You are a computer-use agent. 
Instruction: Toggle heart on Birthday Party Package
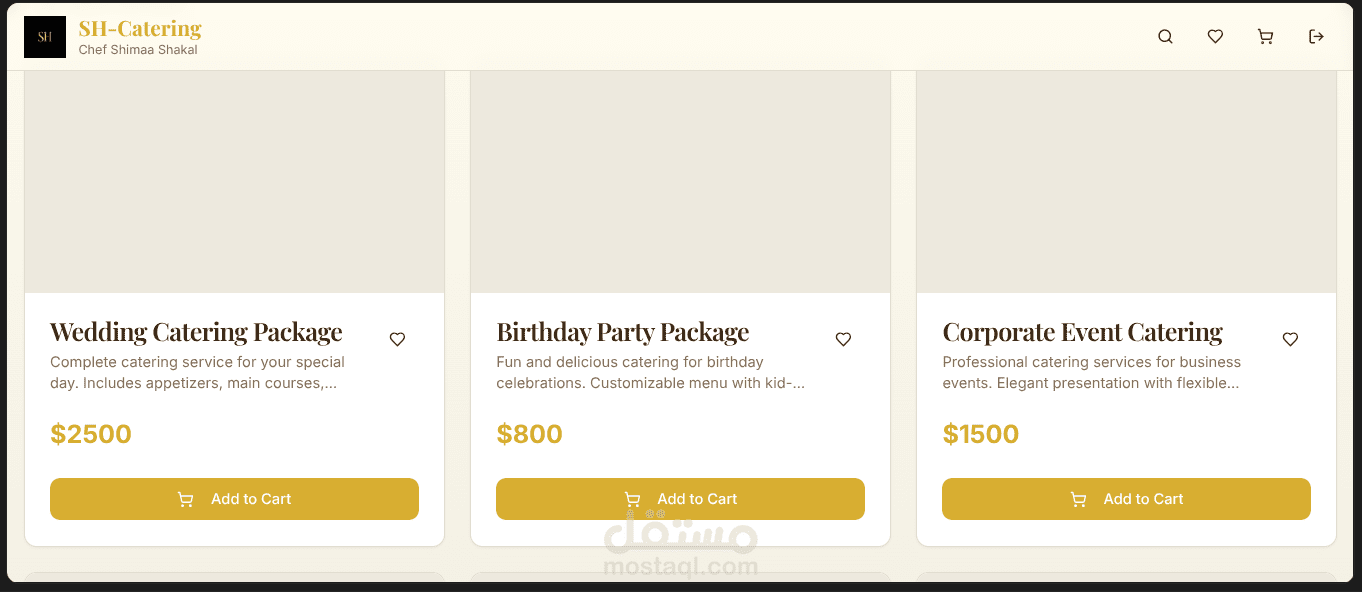[x=843, y=340]
